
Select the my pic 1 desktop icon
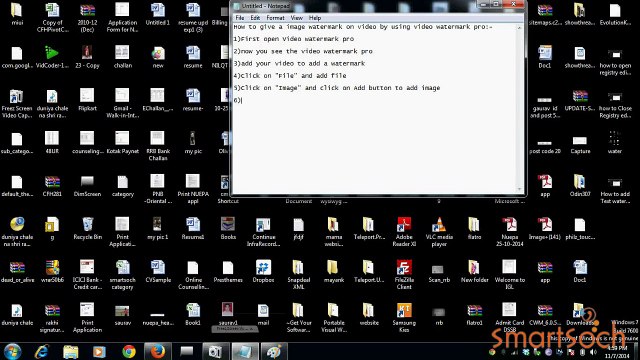coord(158,229)
